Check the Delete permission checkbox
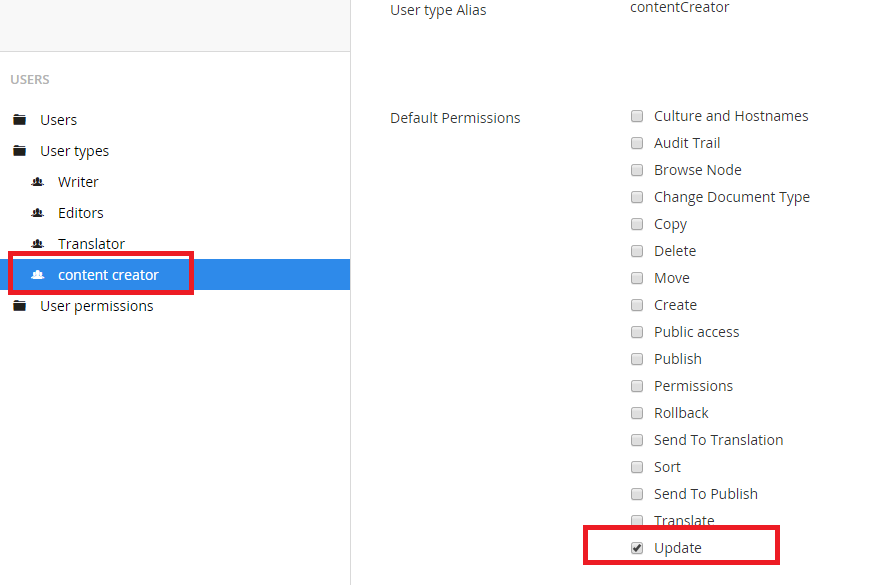The image size is (879, 585). coord(637,251)
